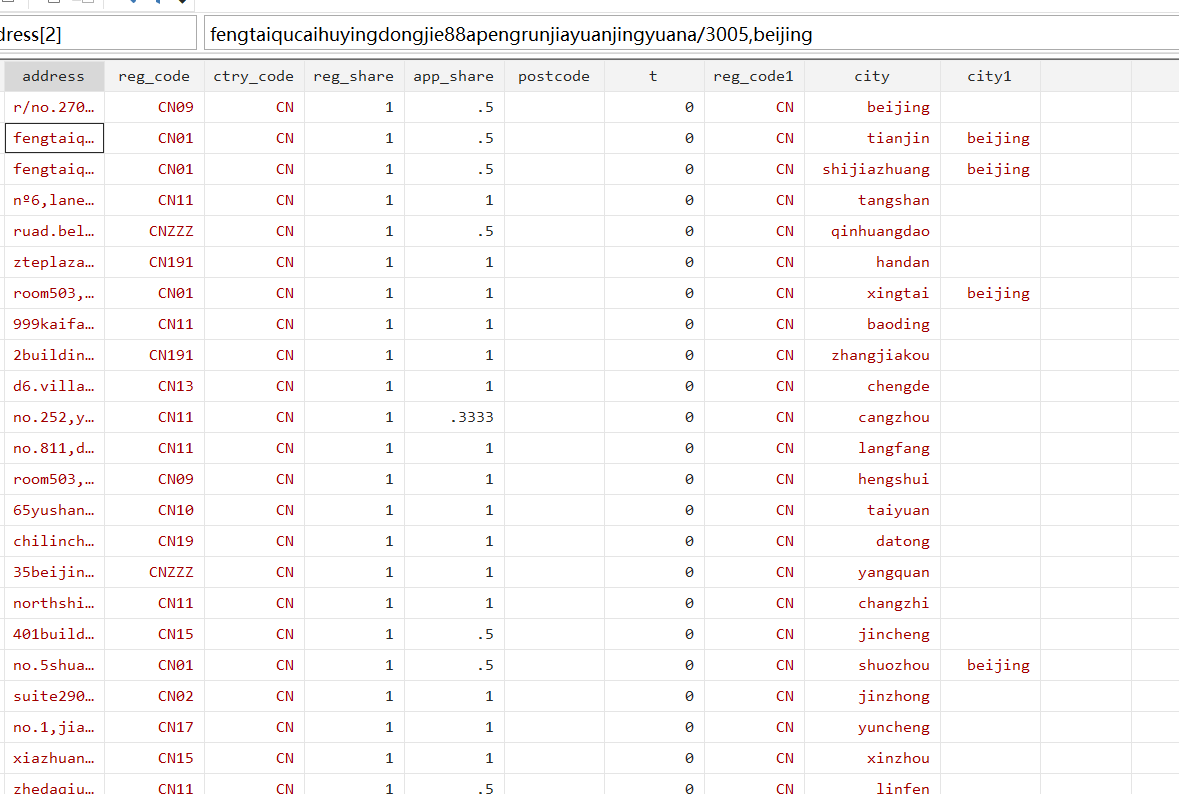This screenshot has height=794, width=1179.
Task: Select the city cell 'chengde'
Action: (872, 386)
